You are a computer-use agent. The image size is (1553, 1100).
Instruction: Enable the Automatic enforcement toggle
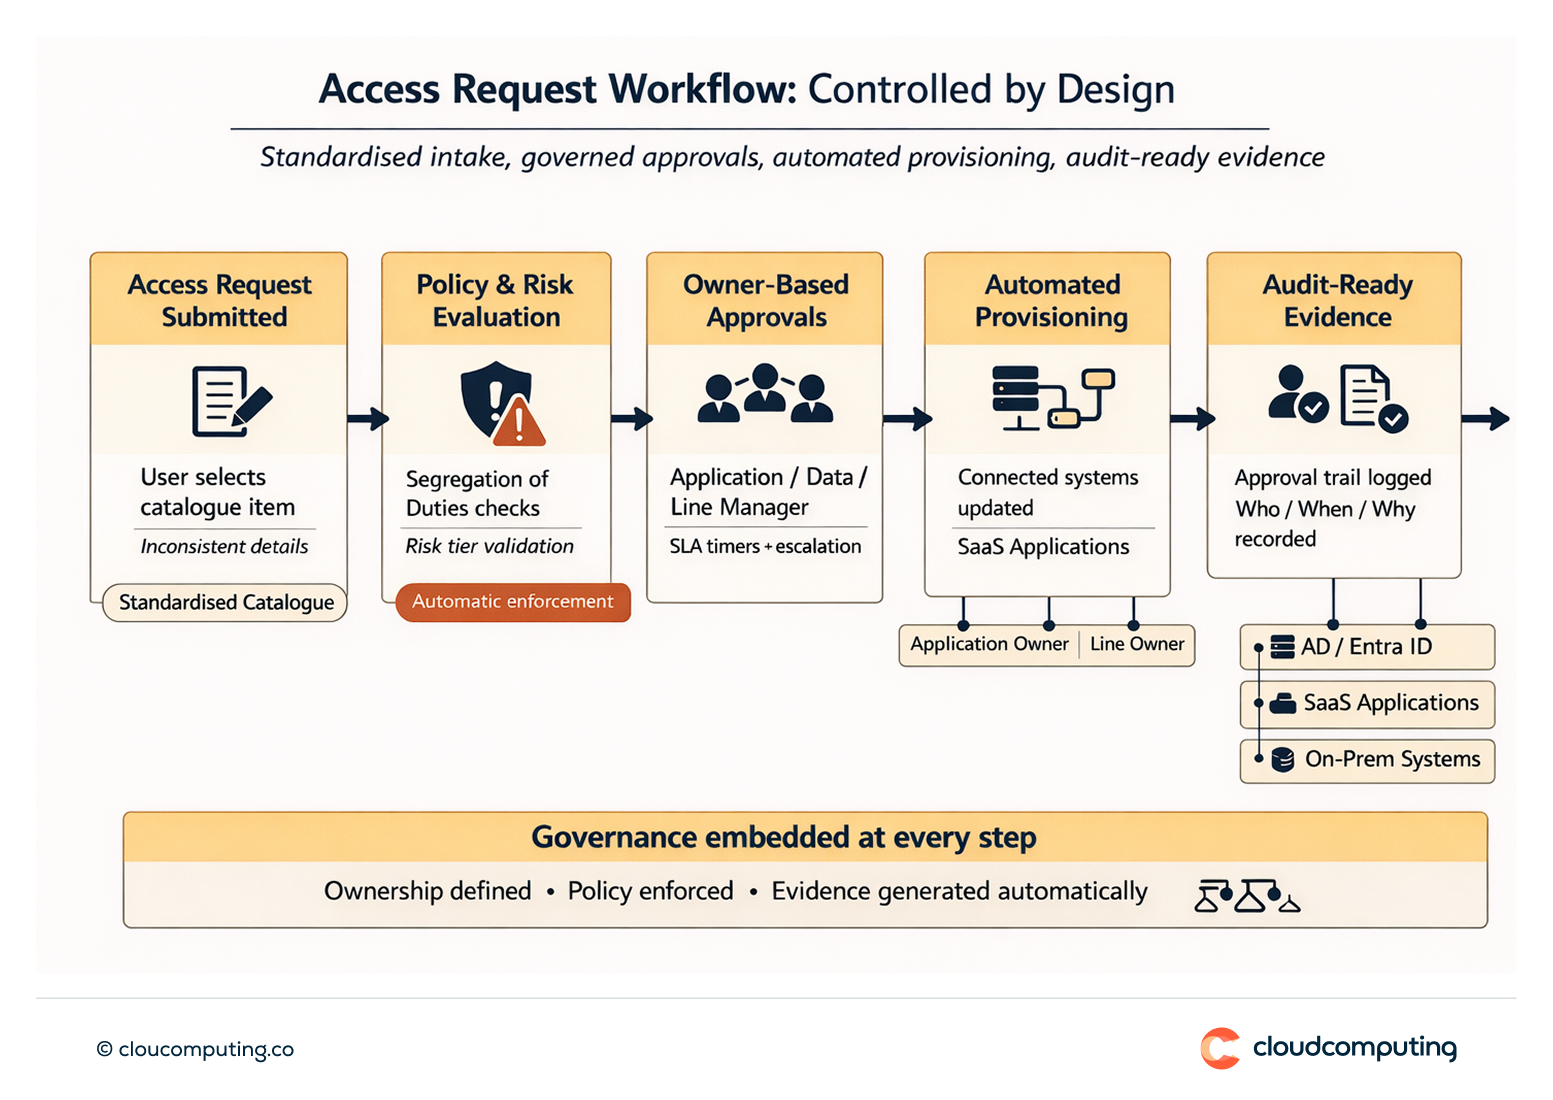click(x=512, y=602)
